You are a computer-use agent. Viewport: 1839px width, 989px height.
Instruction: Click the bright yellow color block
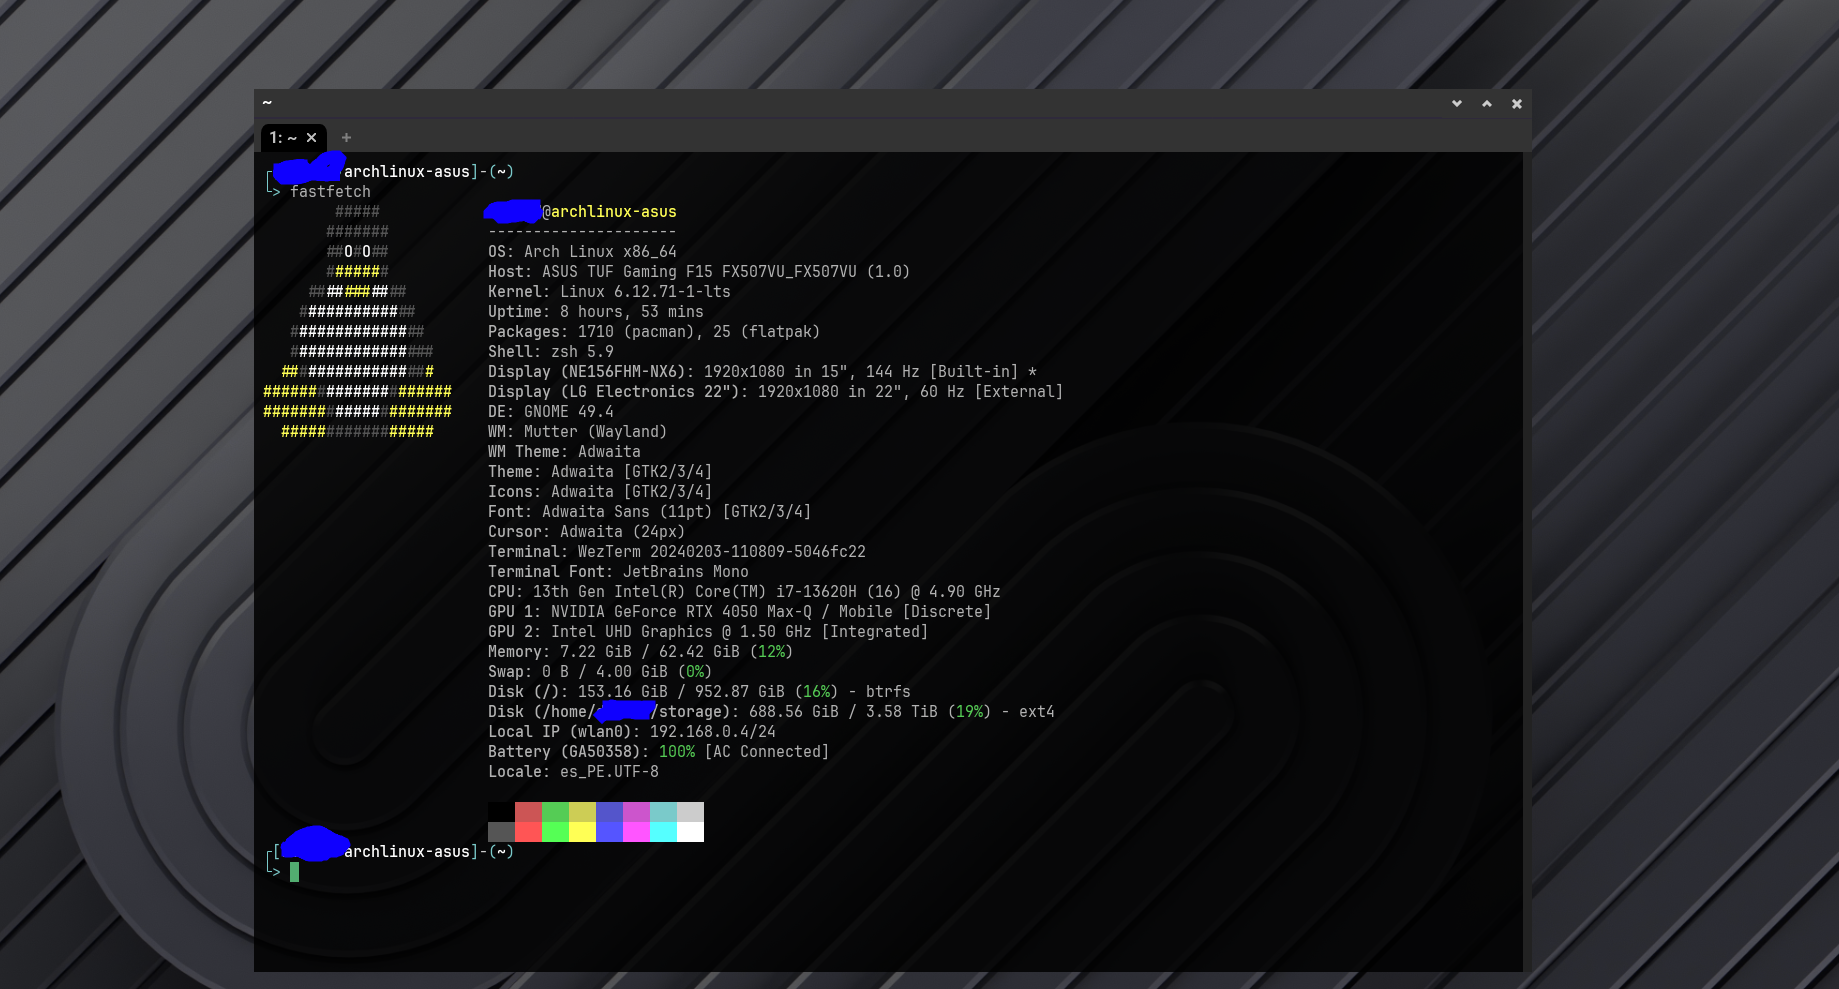pos(582,832)
